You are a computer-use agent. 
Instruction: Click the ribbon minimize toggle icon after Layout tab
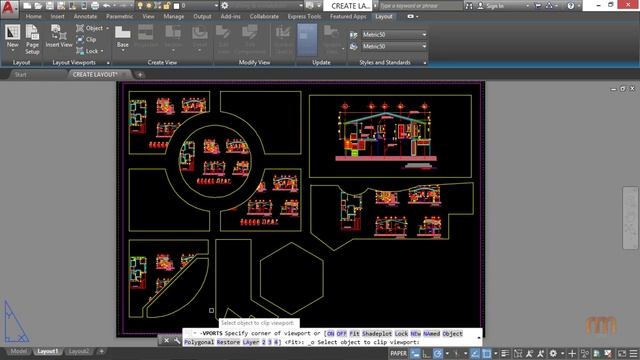tap(411, 16)
